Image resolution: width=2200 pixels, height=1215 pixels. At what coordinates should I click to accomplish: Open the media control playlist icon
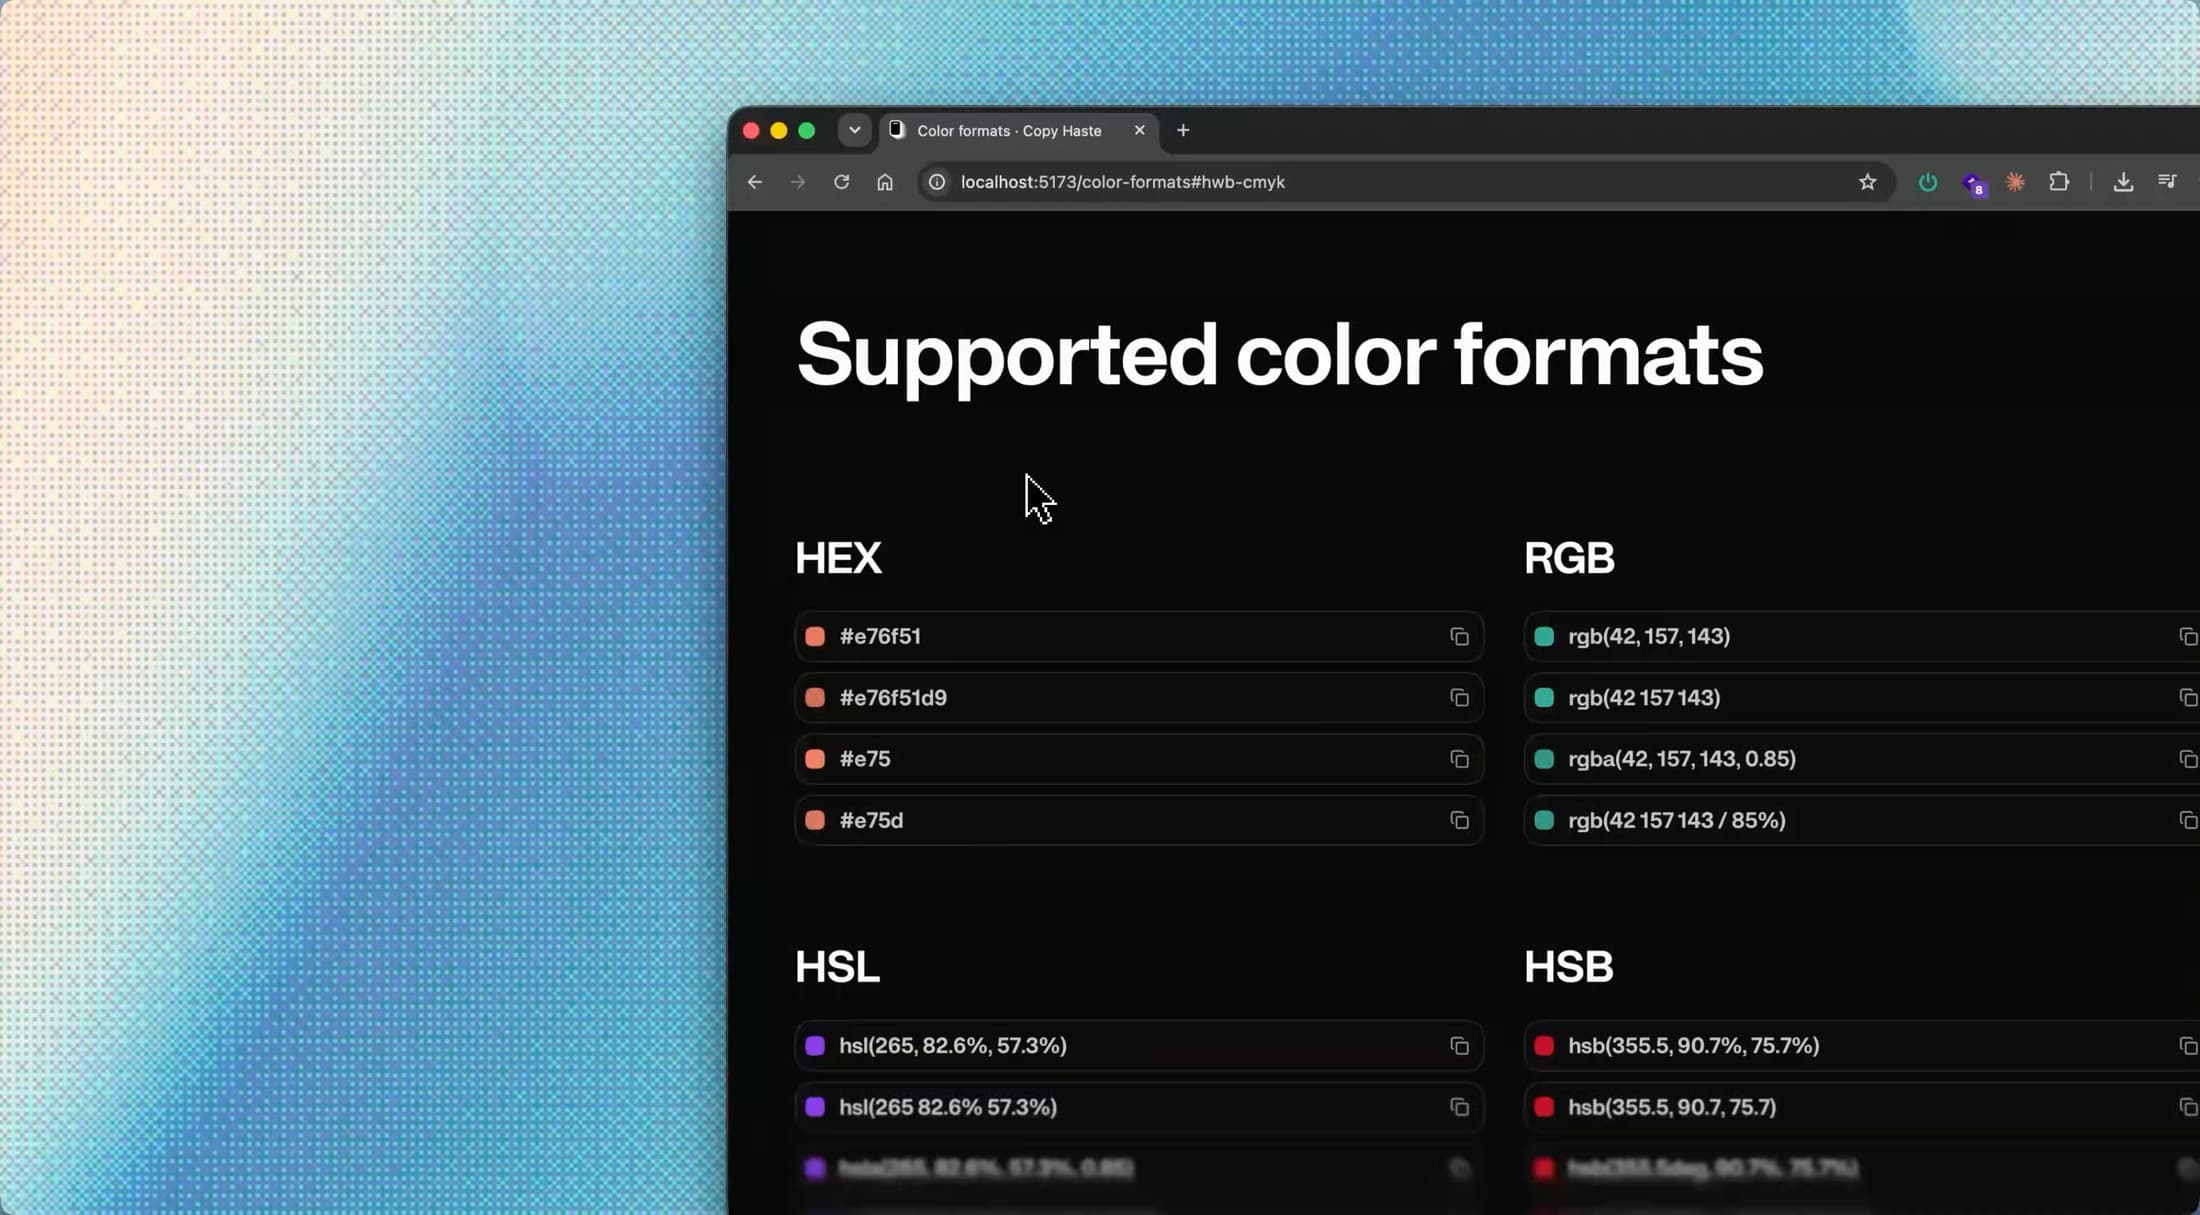[x=2167, y=182]
